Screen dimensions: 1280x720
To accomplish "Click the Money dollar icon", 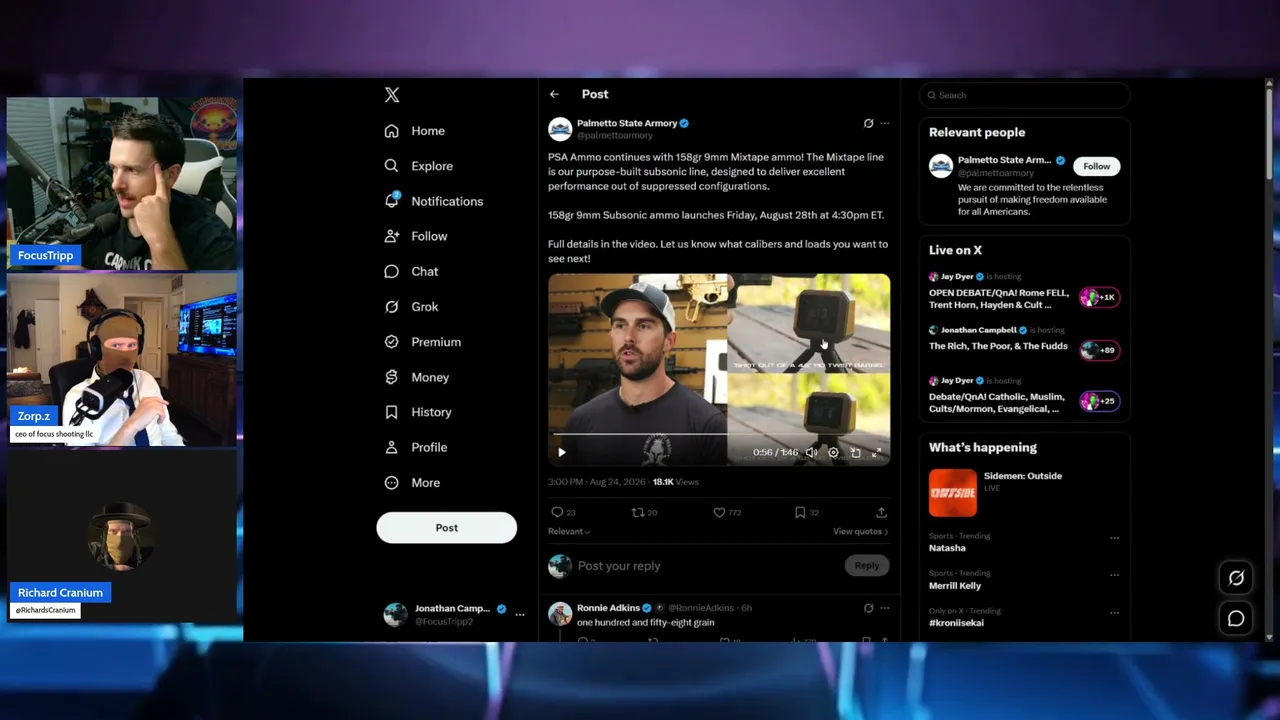I will pyautogui.click(x=392, y=377).
